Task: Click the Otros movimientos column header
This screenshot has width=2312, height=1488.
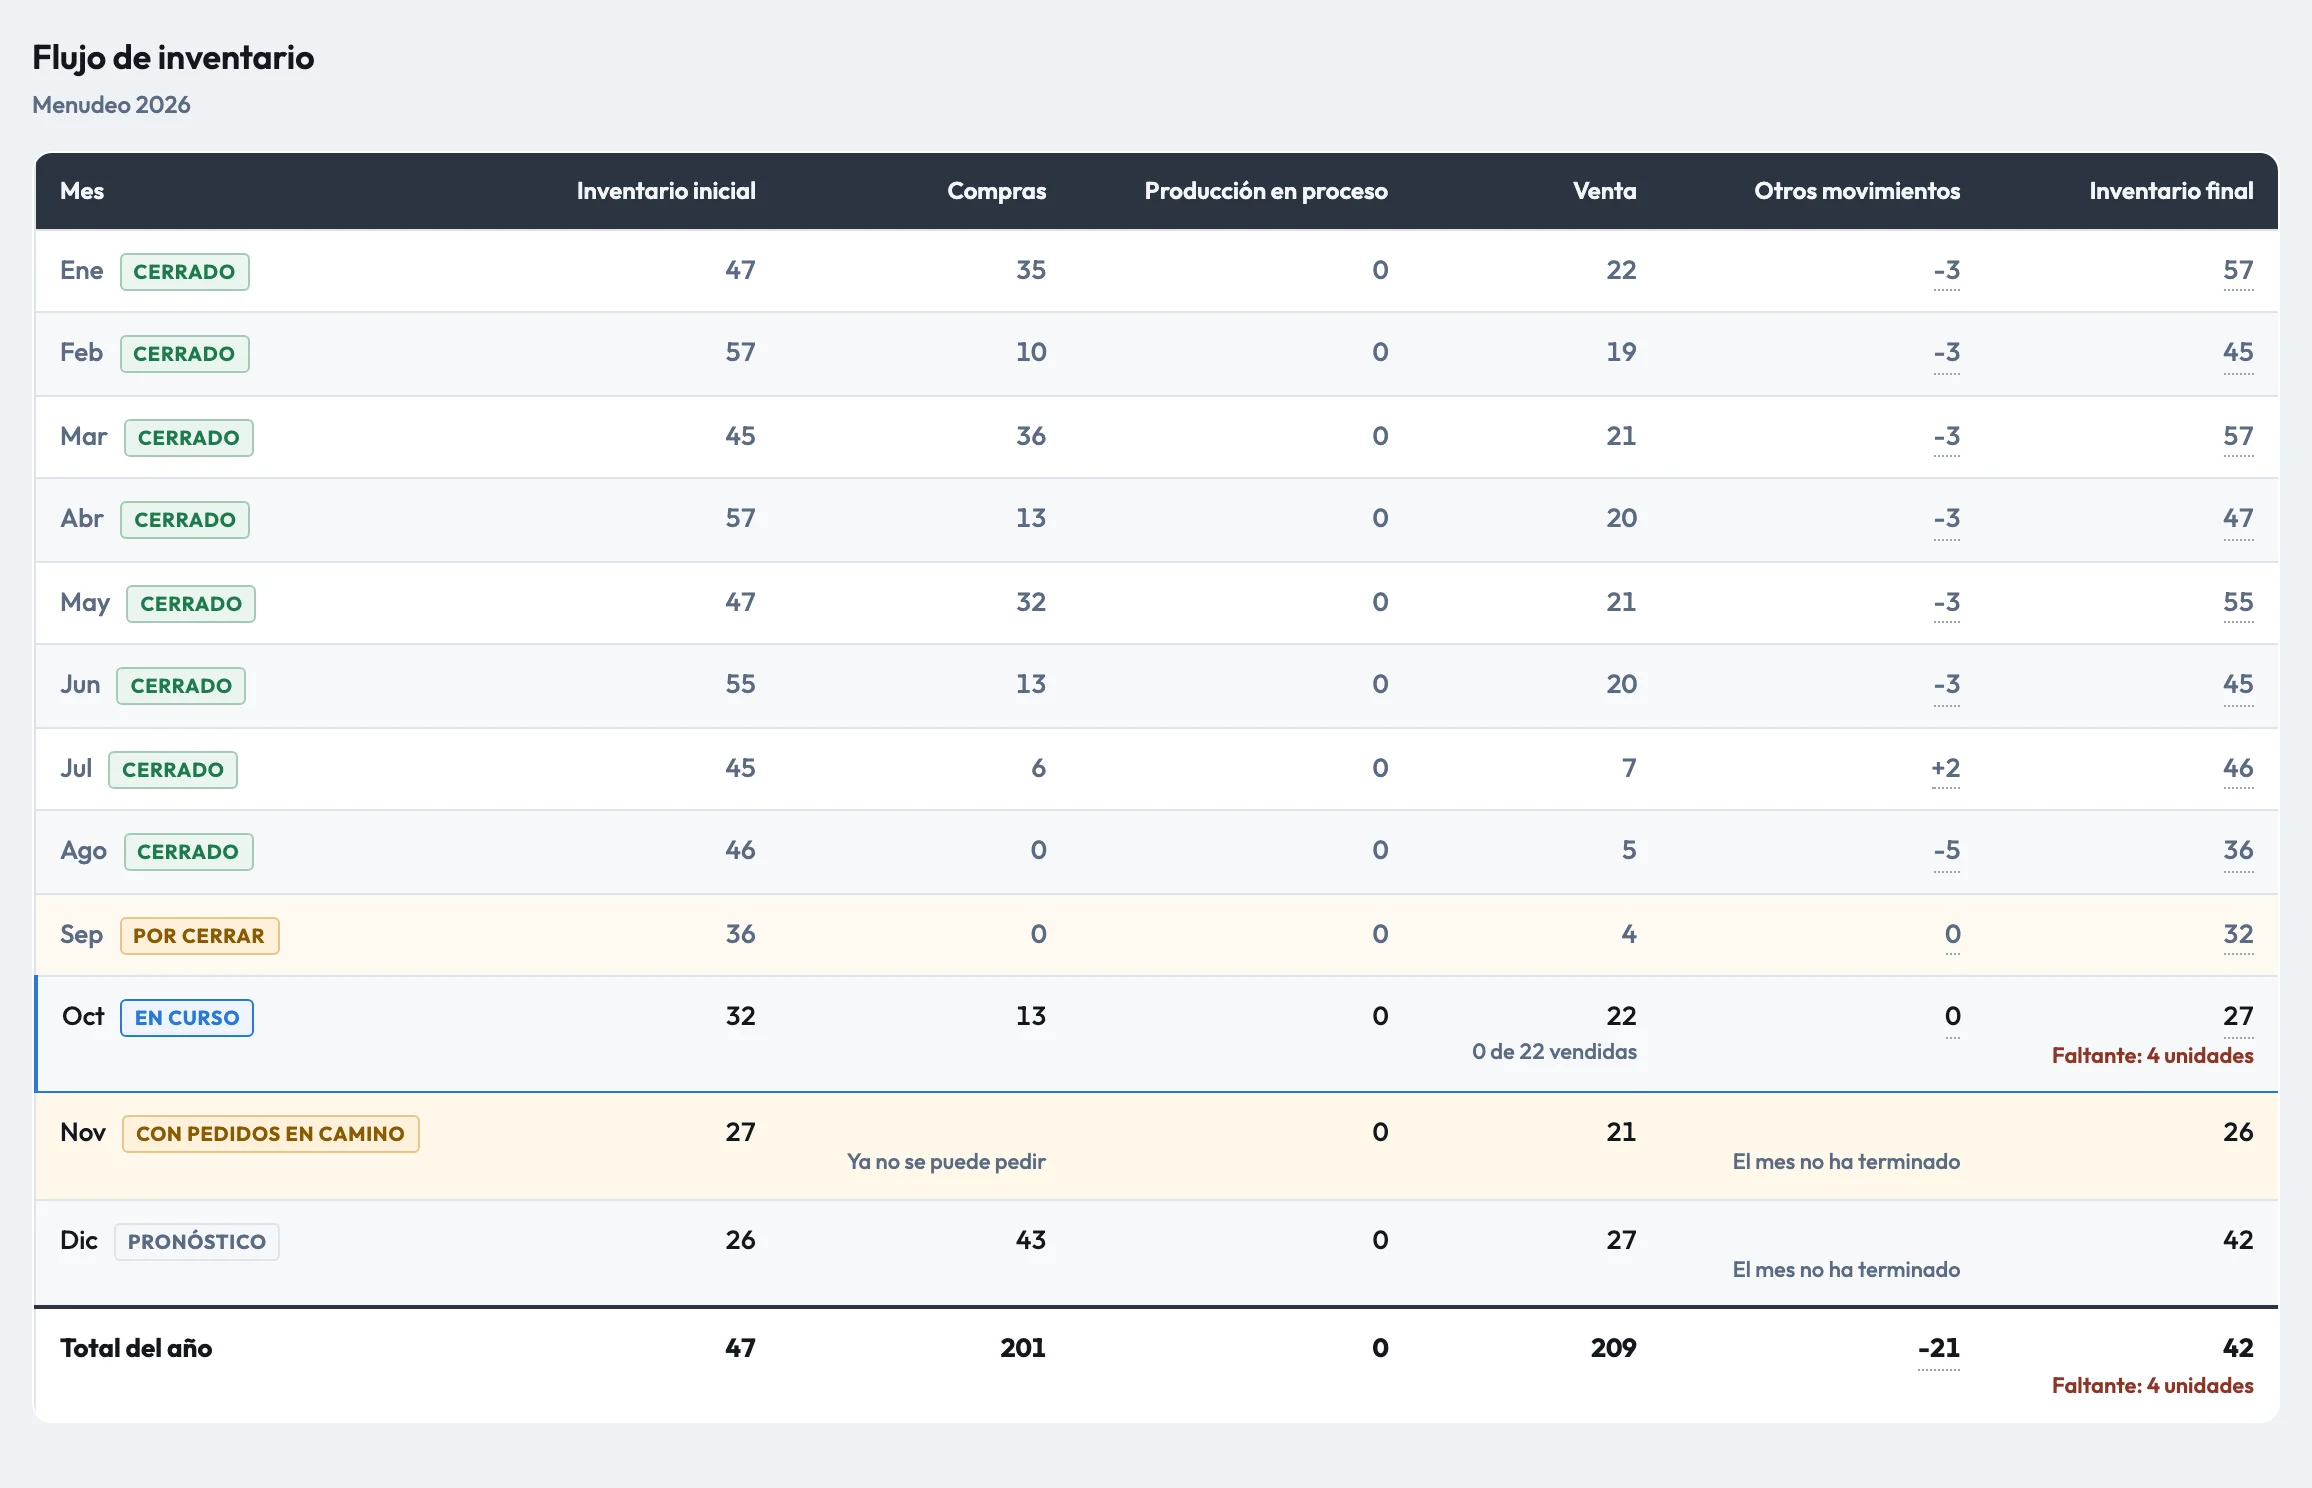Action: (x=1857, y=191)
